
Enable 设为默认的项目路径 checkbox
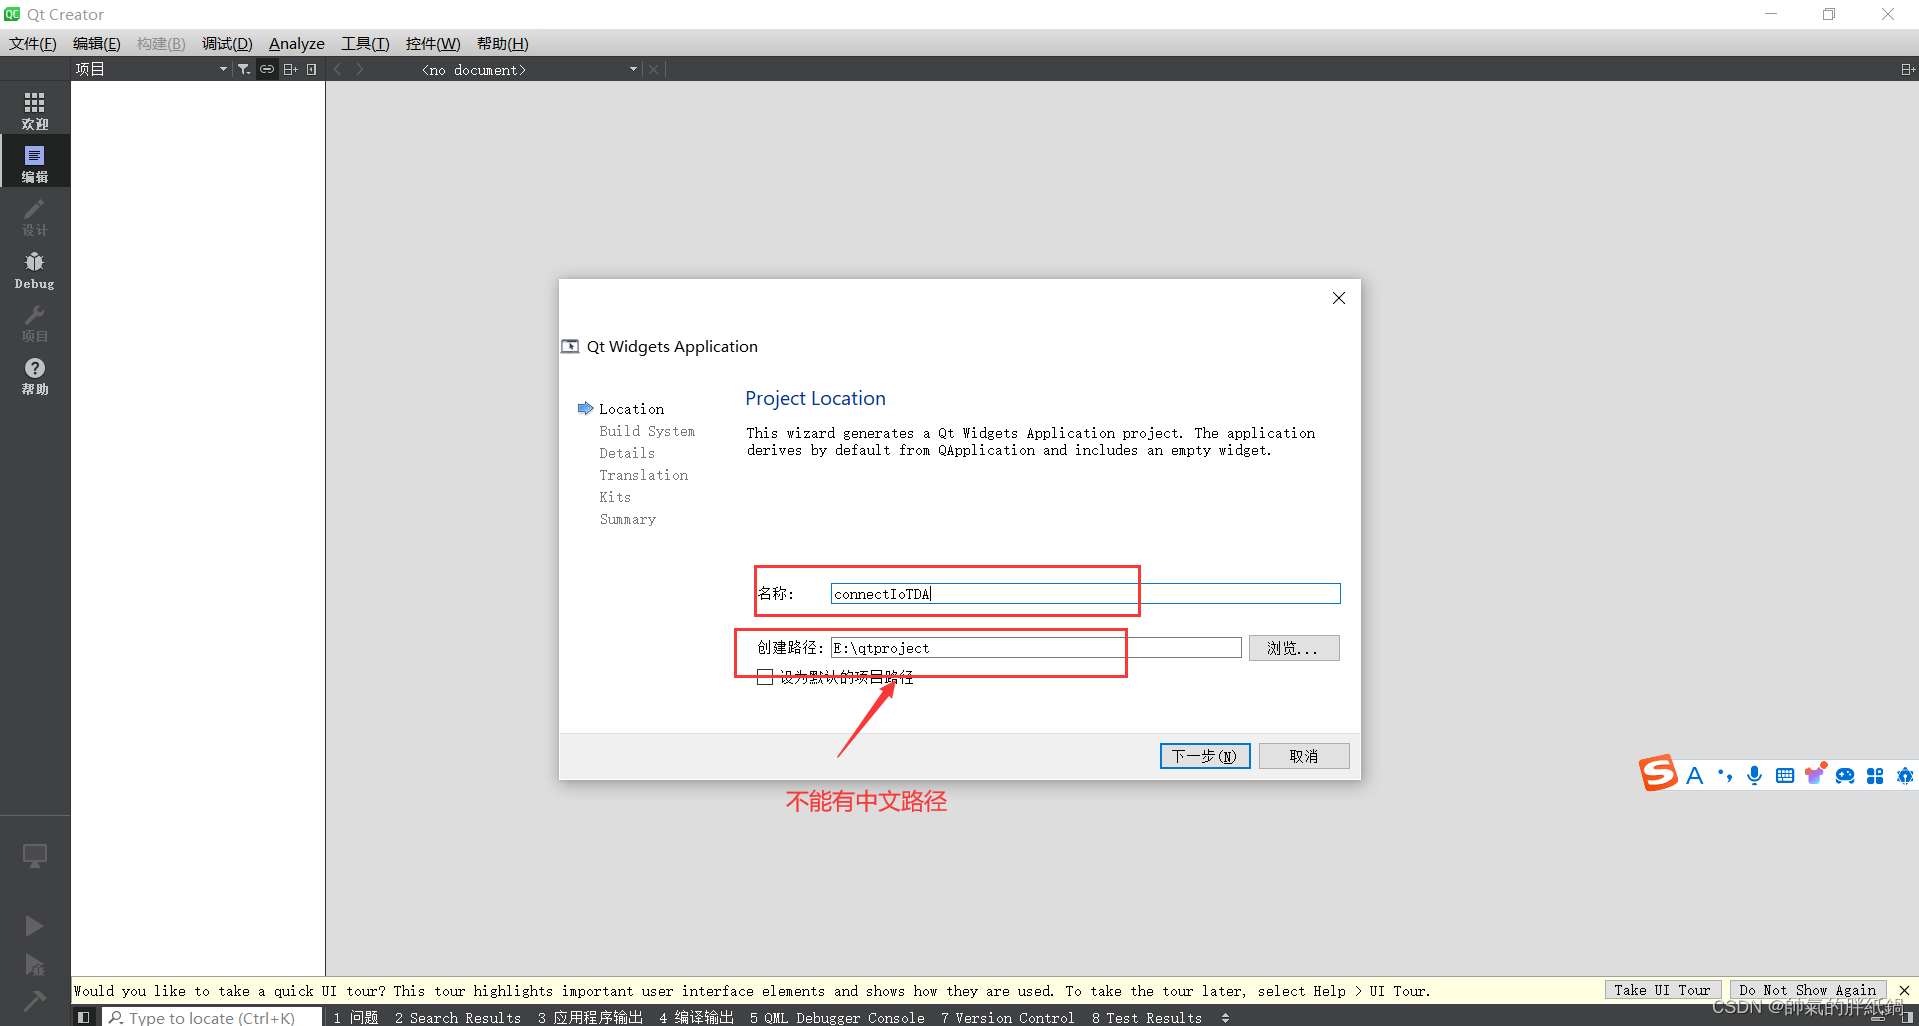pyautogui.click(x=765, y=676)
